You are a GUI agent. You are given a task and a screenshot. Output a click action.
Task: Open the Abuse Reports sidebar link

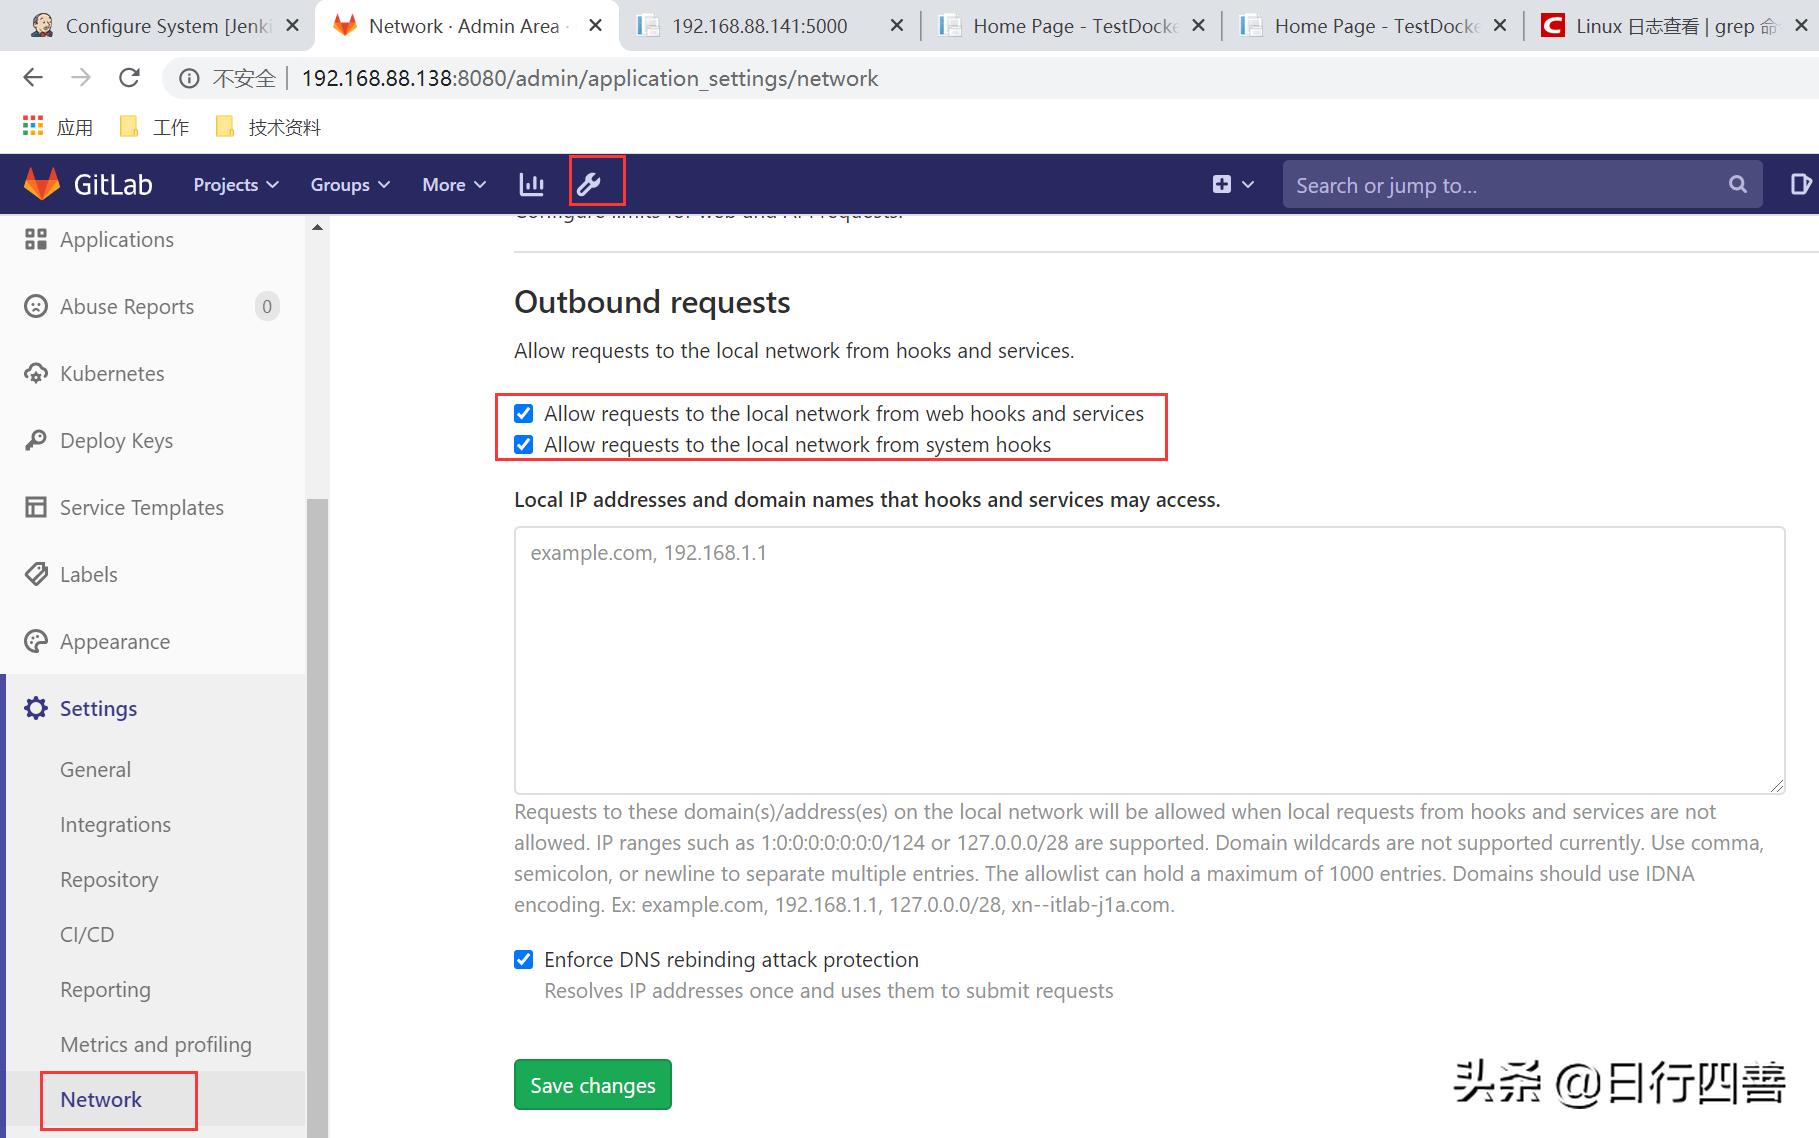click(x=127, y=306)
